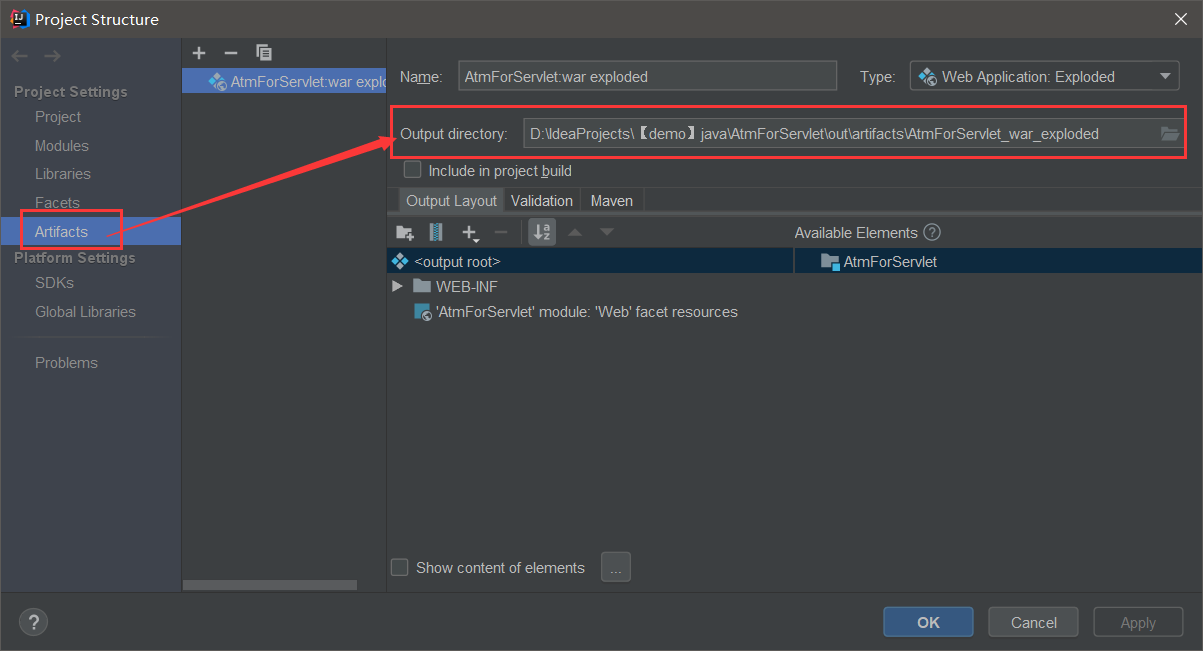Click the back navigation arrow

[x=20, y=55]
